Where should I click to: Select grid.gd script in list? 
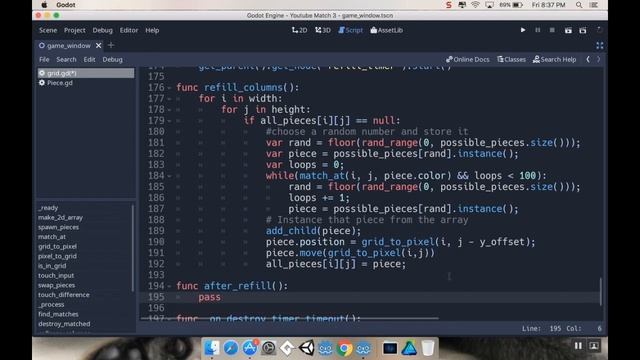tap(86, 73)
